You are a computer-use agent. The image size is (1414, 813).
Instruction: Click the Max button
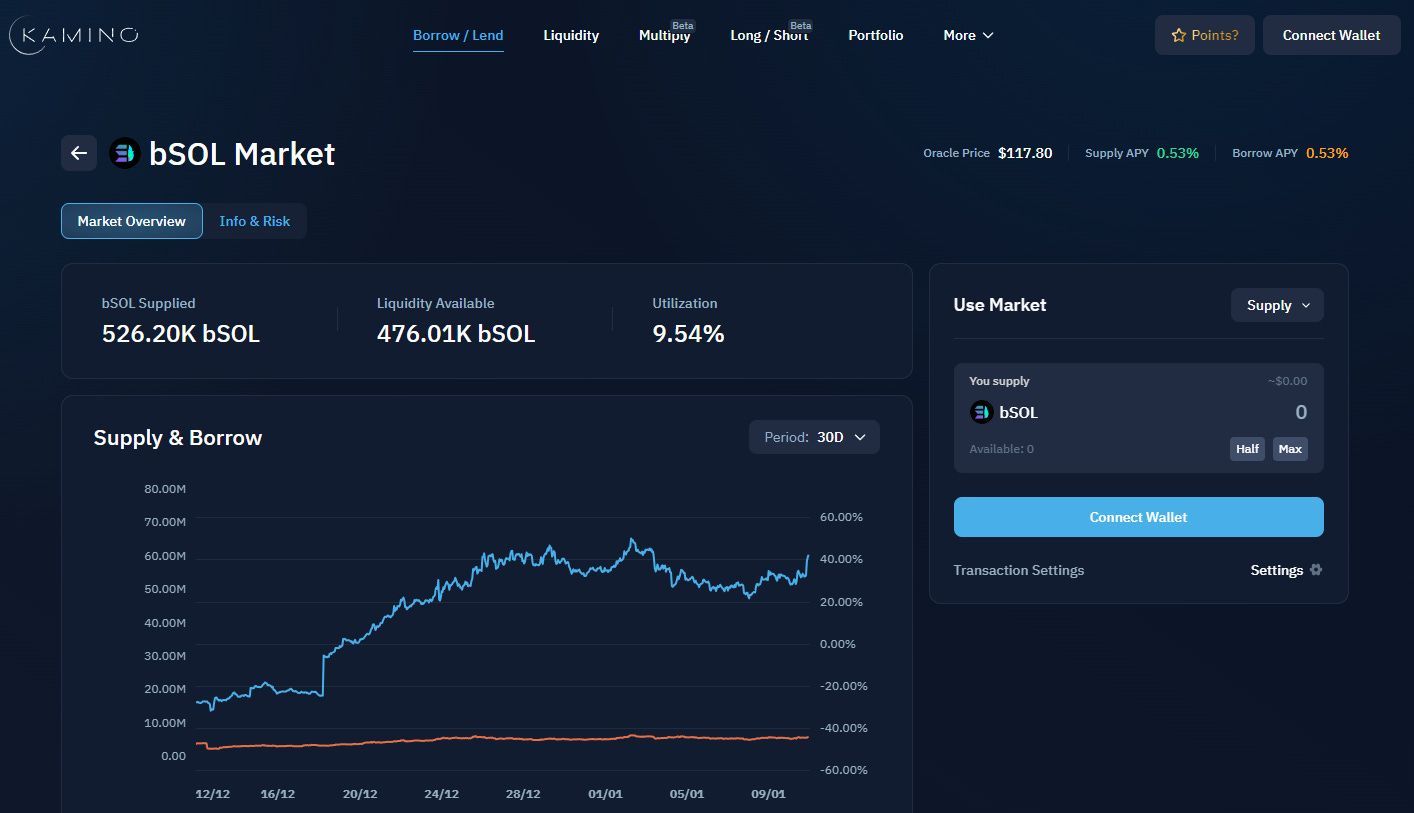coord(1290,449)
